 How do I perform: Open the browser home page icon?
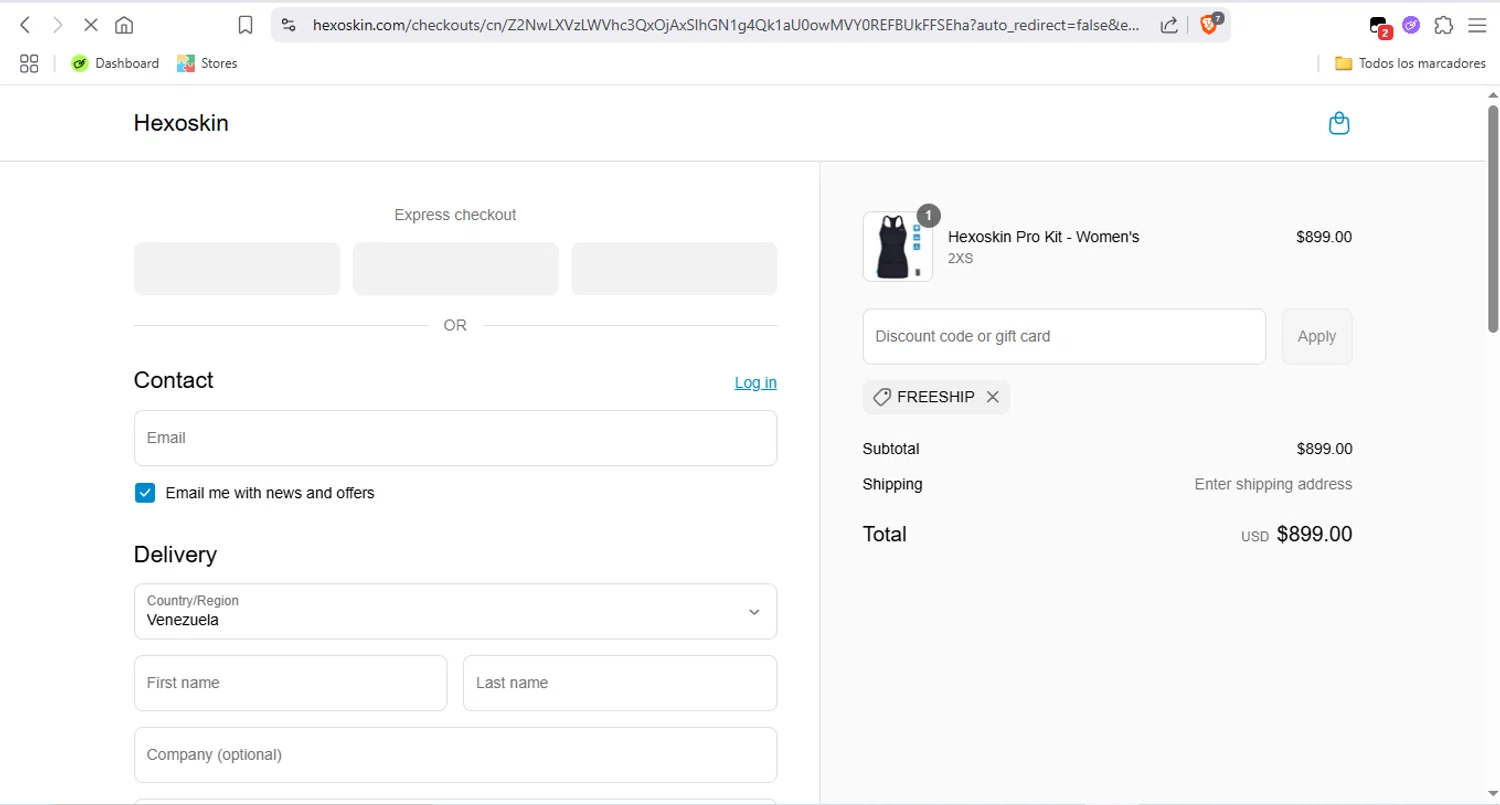(x=124, y=25)
